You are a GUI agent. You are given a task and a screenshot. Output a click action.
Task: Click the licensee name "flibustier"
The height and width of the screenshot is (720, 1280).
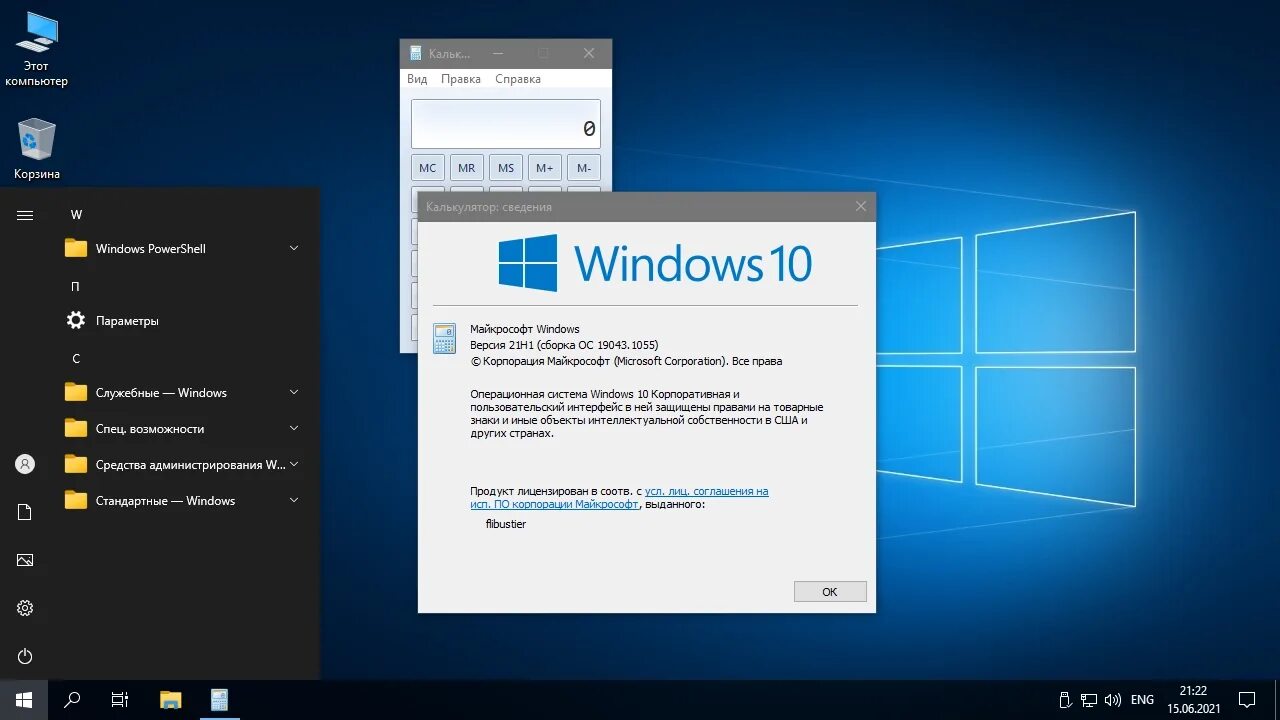(505, 524)
